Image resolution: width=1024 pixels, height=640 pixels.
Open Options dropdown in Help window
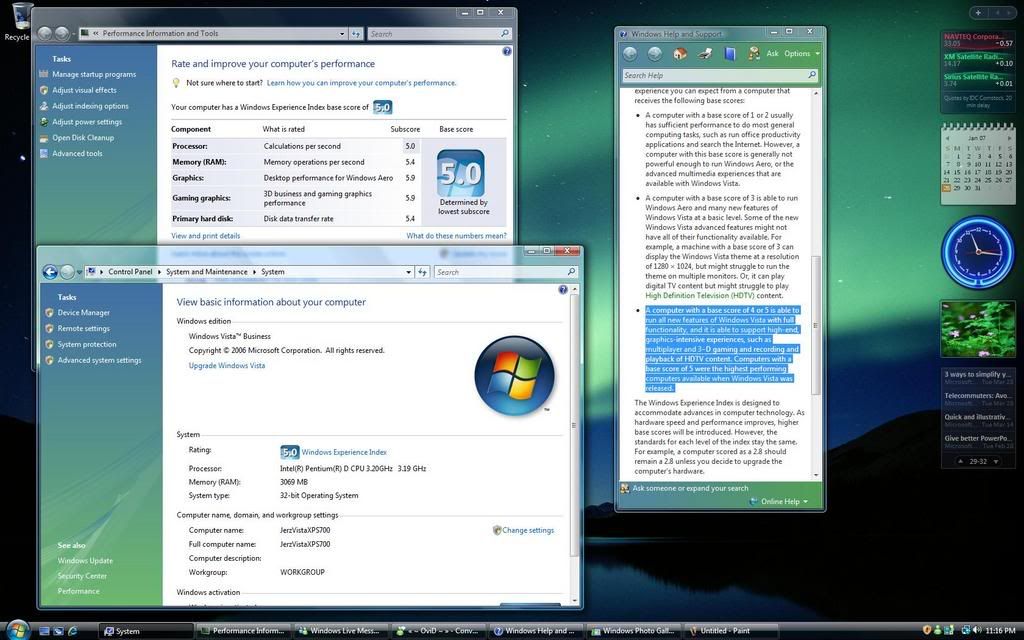(x=801, y=54)
